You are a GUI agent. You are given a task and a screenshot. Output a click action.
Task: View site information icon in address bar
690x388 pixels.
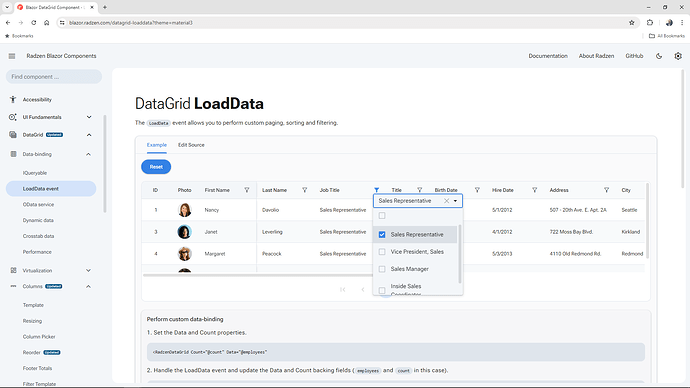62,22
